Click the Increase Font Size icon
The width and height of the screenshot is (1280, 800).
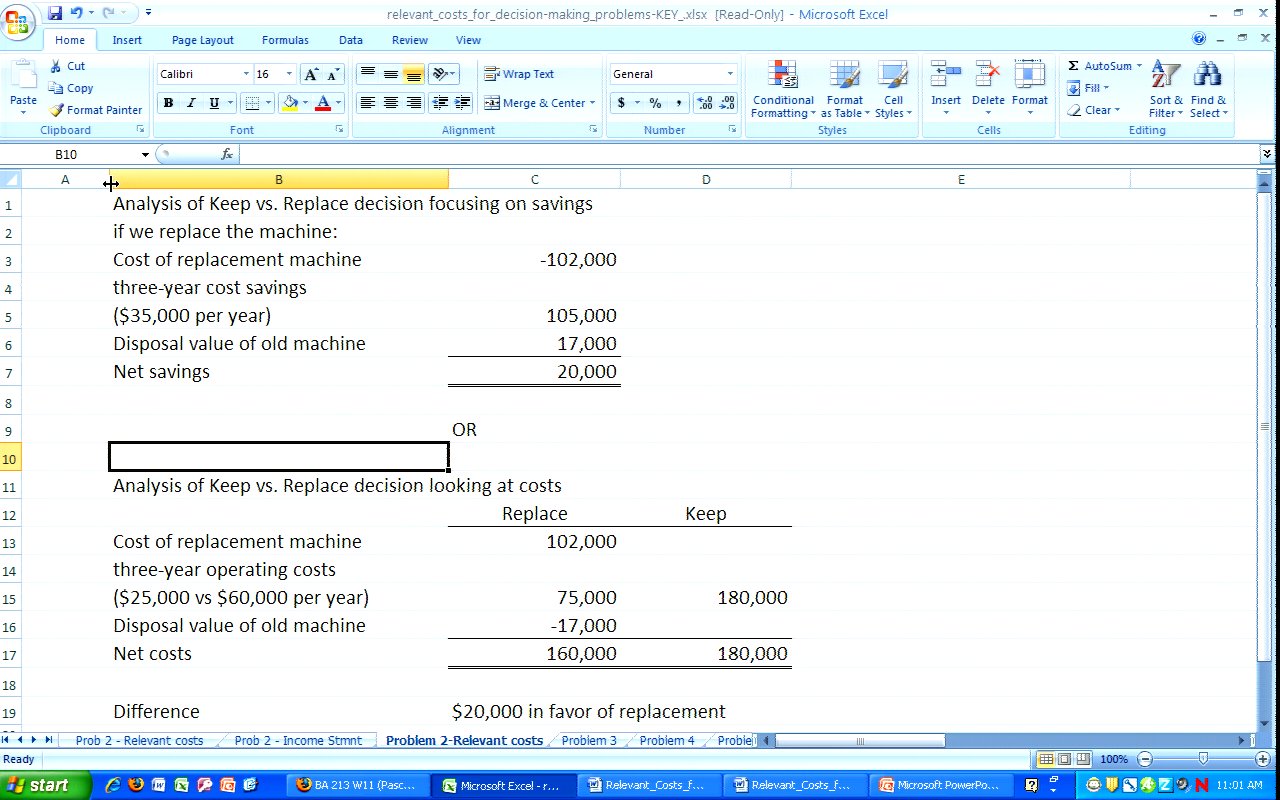click(x=311, y=75)
